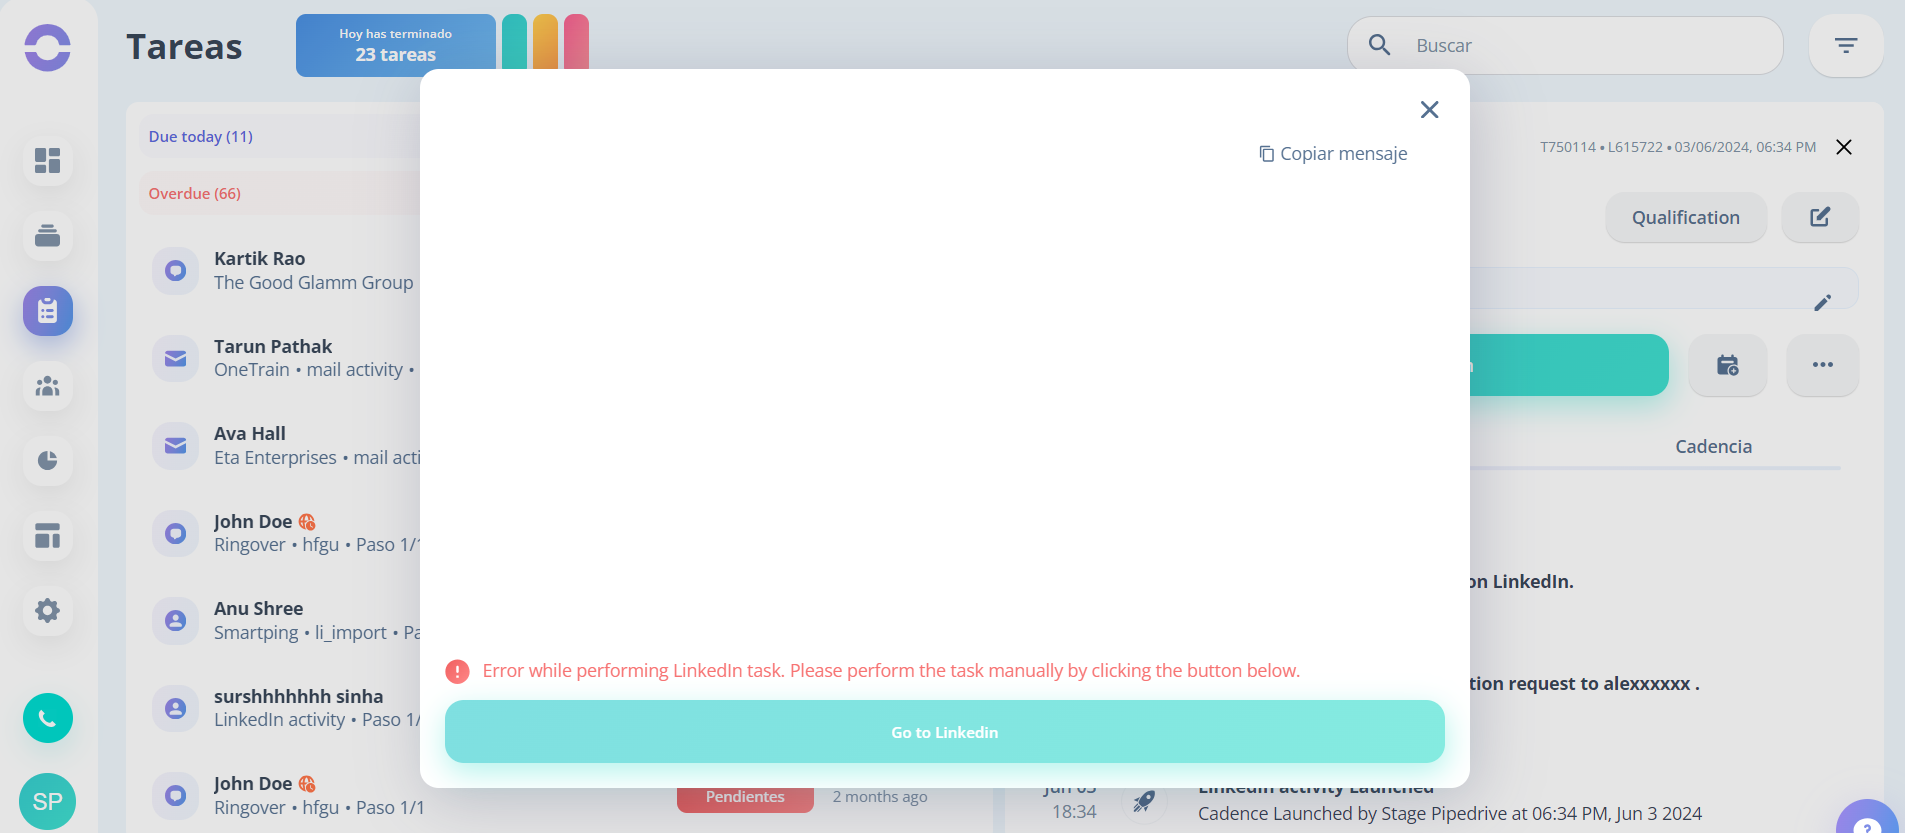Click the search magnifier icon

(x=1380, y=45)
